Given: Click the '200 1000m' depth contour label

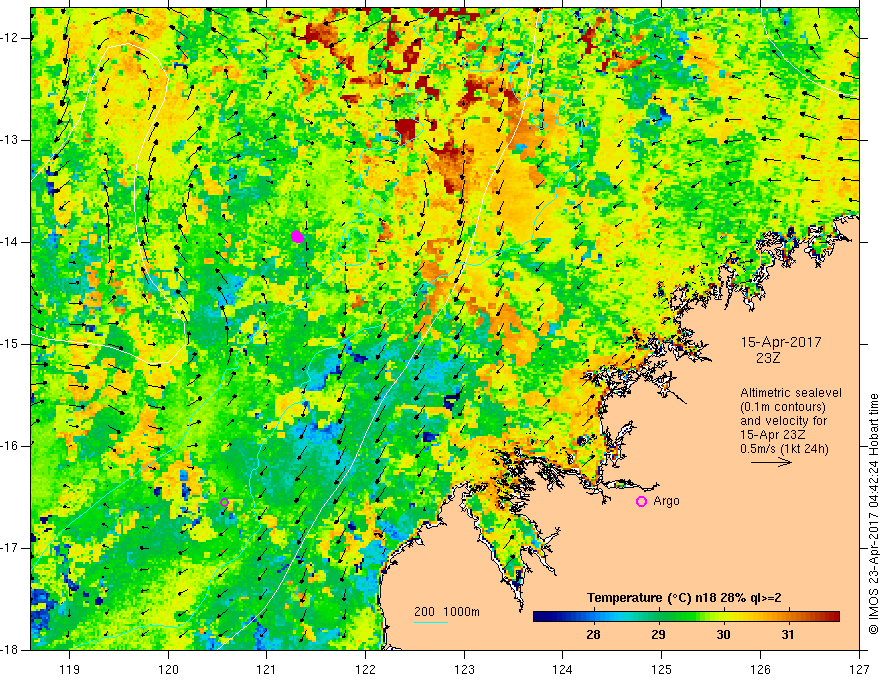Looking at the screenshot, I should click(447, 612).
